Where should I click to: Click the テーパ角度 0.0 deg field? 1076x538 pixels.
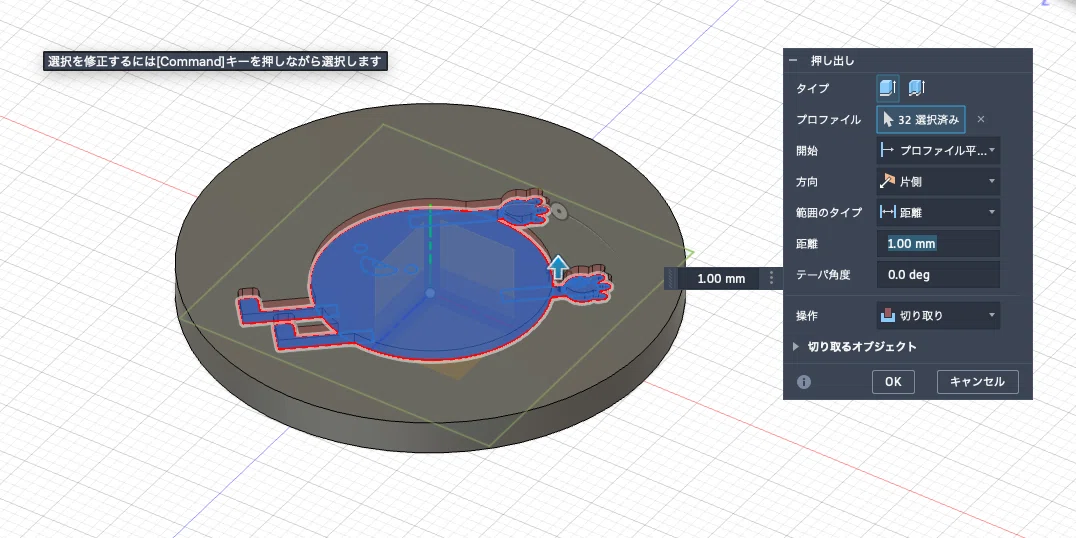tap(938, 274)
